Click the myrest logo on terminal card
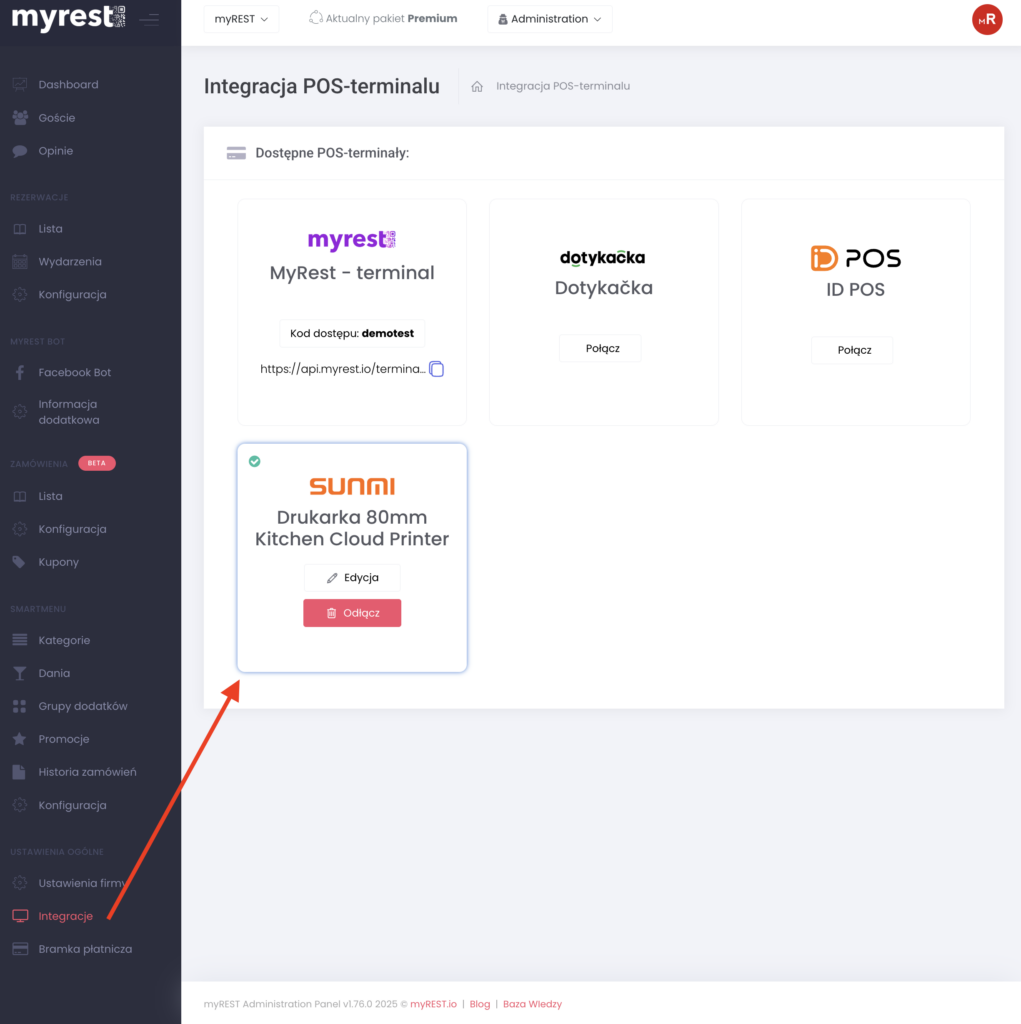The width and height of the screenshot is (1021, 1024). click(352, 240)
